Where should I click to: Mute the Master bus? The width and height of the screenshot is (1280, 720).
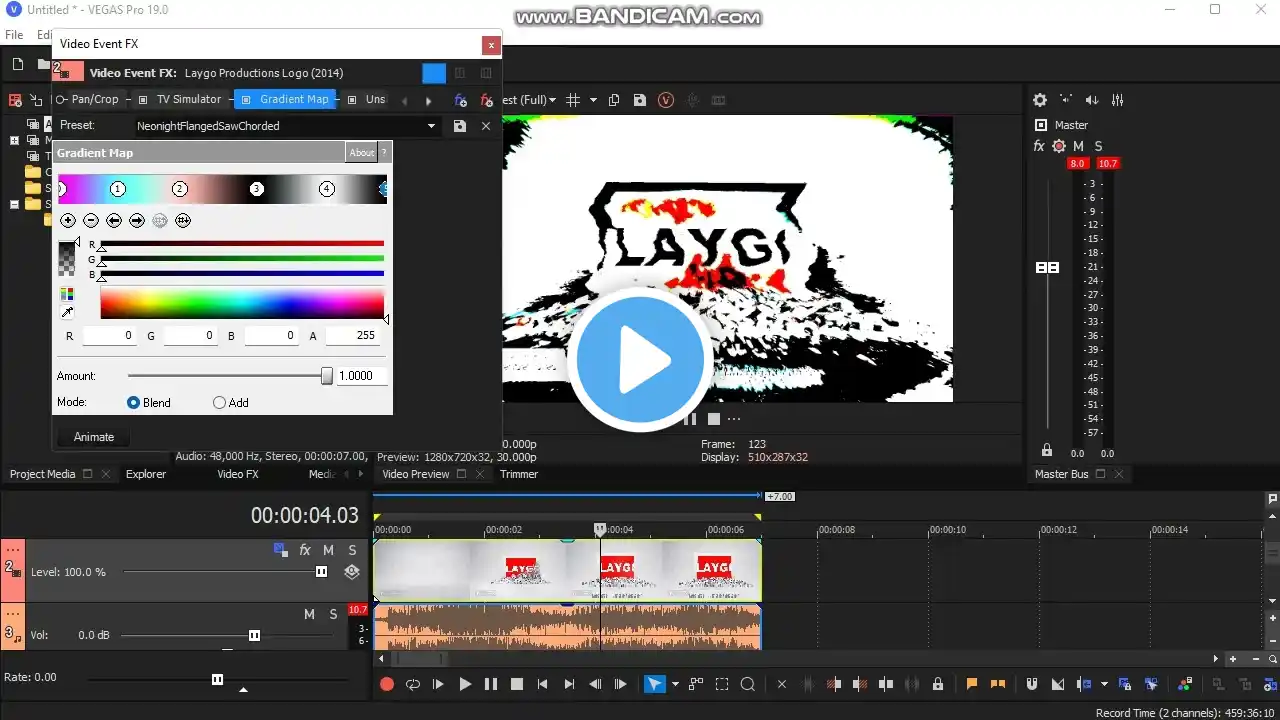tap(1078, 146)
